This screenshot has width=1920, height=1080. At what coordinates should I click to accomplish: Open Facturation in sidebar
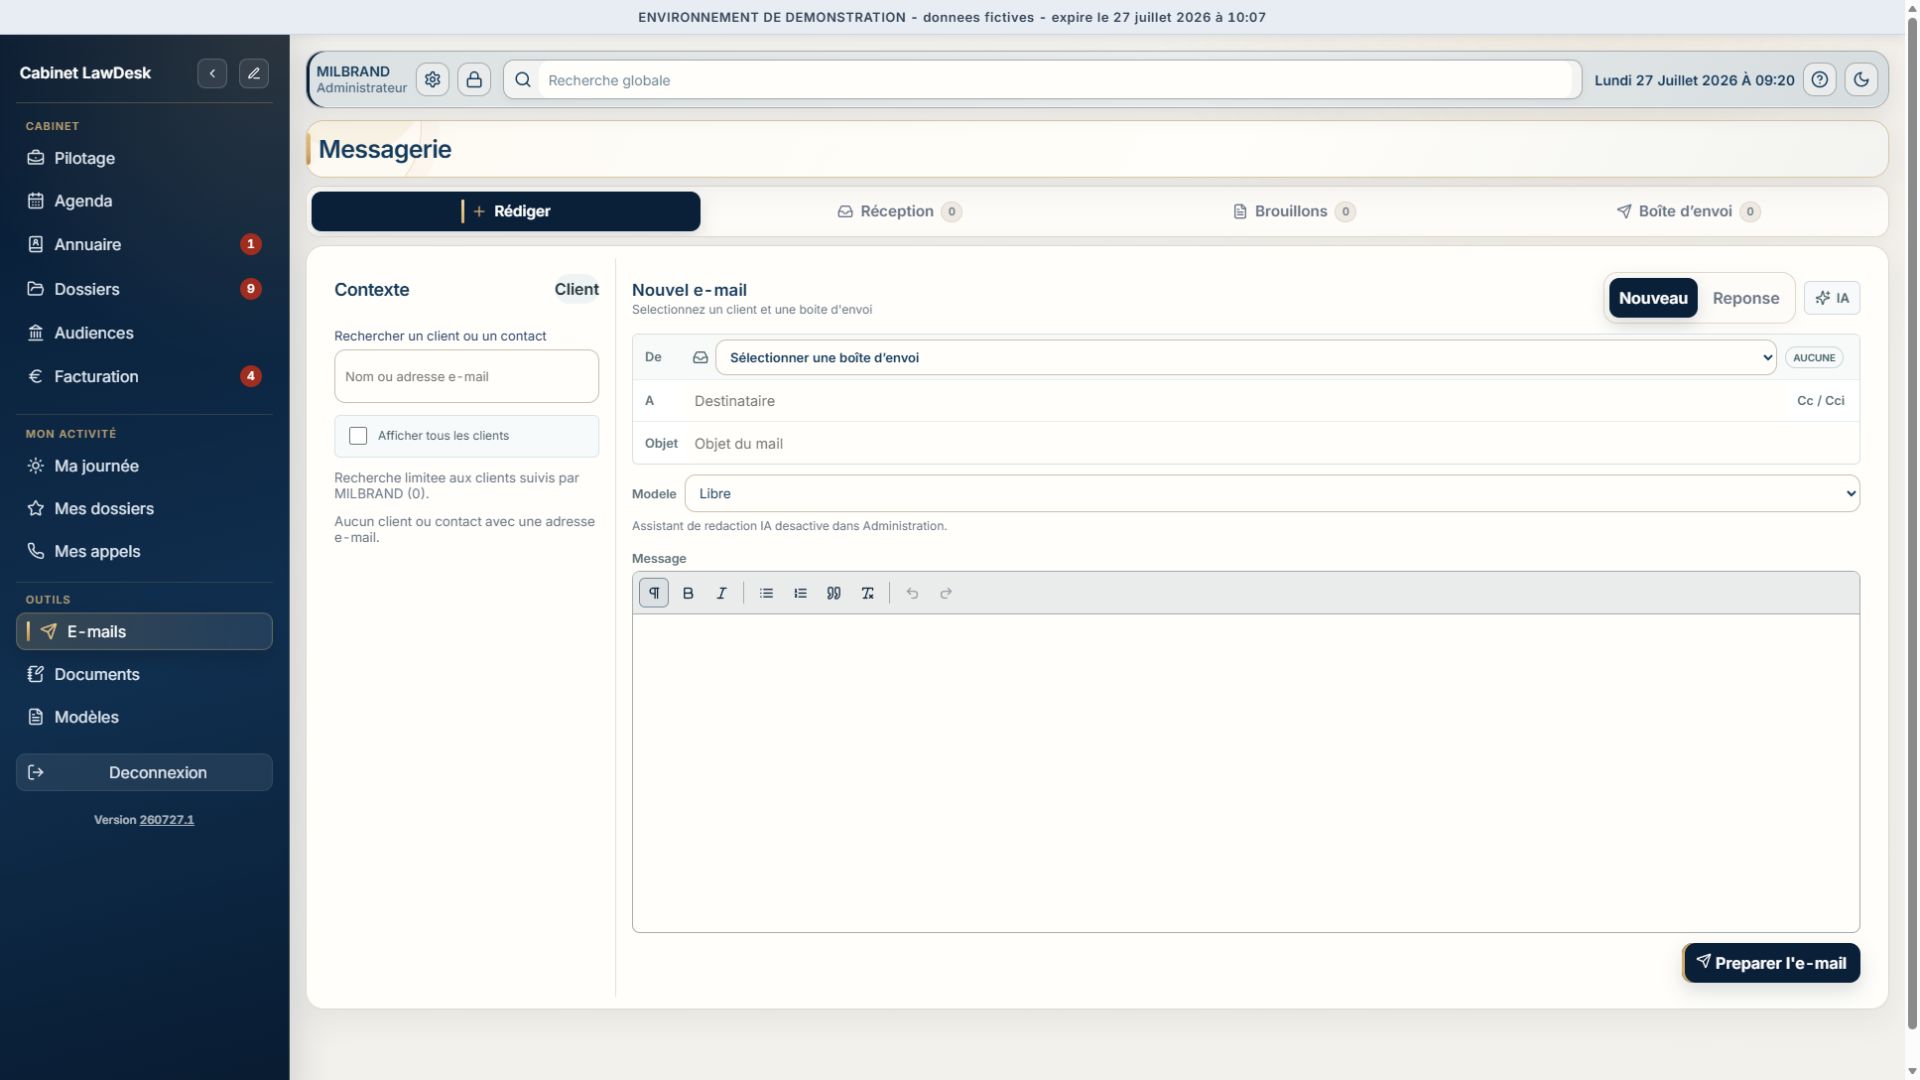coord(144,376)
